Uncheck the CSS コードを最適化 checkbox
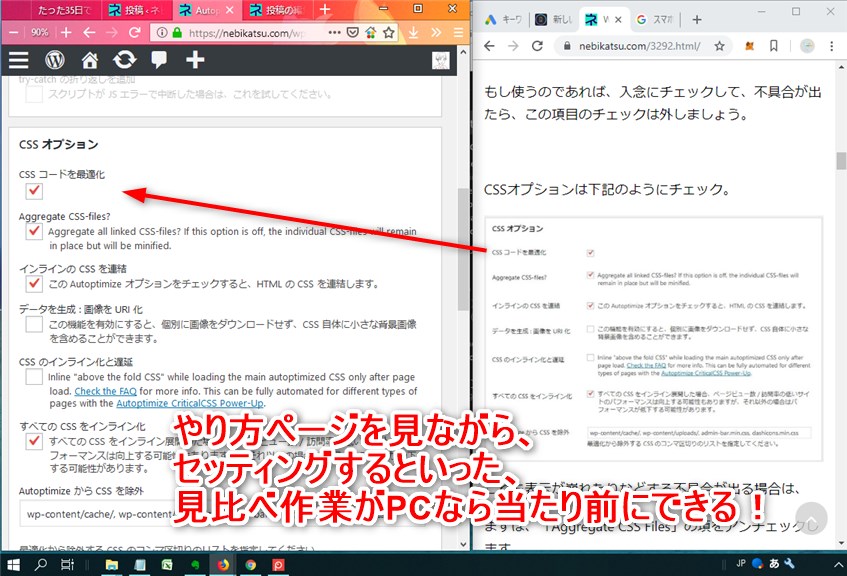Screen dimensions: 847x576 click(x=34, y=190)
